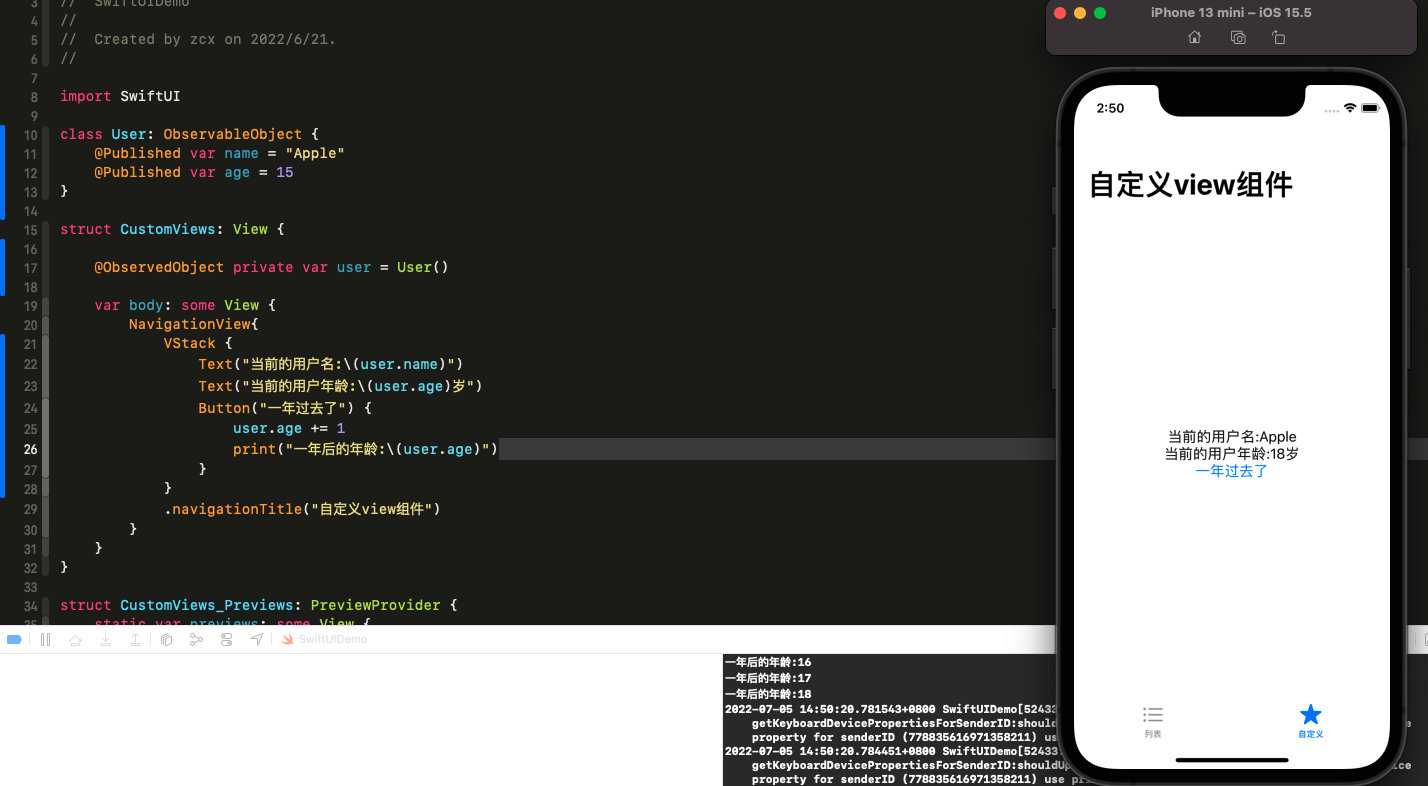The image size is (1428, 786).
Task: Set a breakpoint on line number 25
Action: [30, 429]
